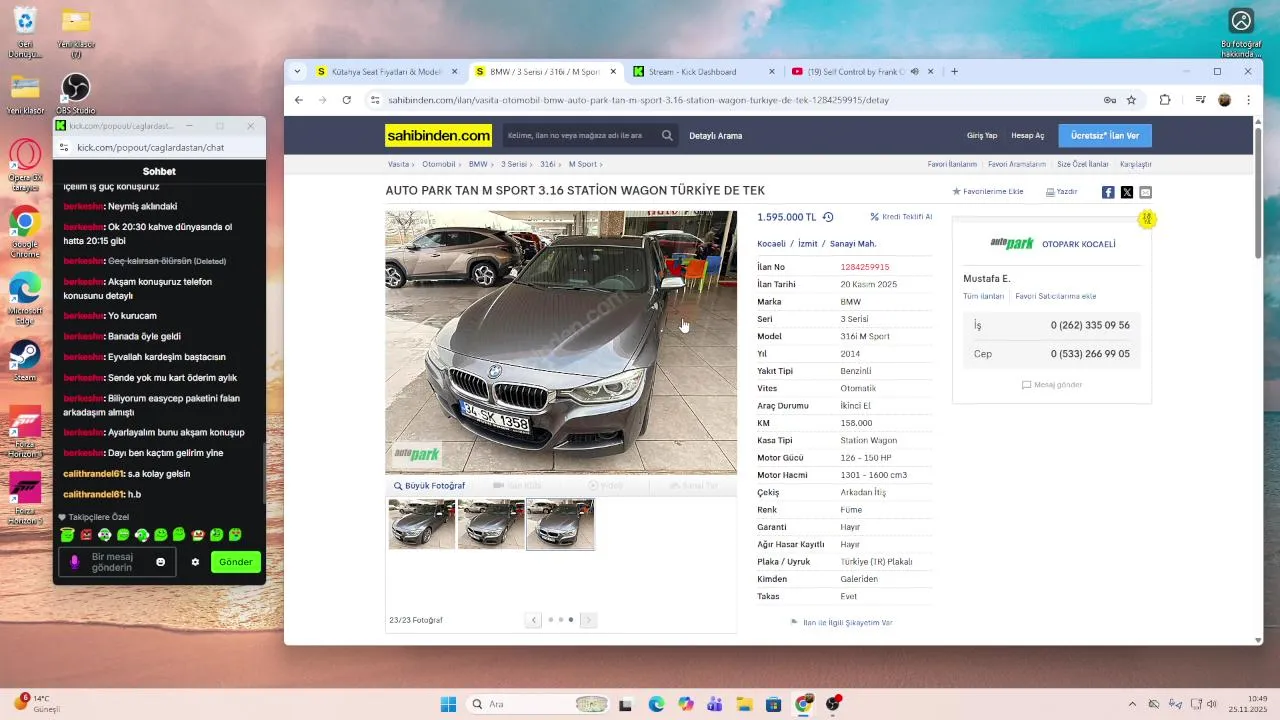Click the Windows taskbar search box
This screenshot has width=1280, height=720.
click(539, 704)
